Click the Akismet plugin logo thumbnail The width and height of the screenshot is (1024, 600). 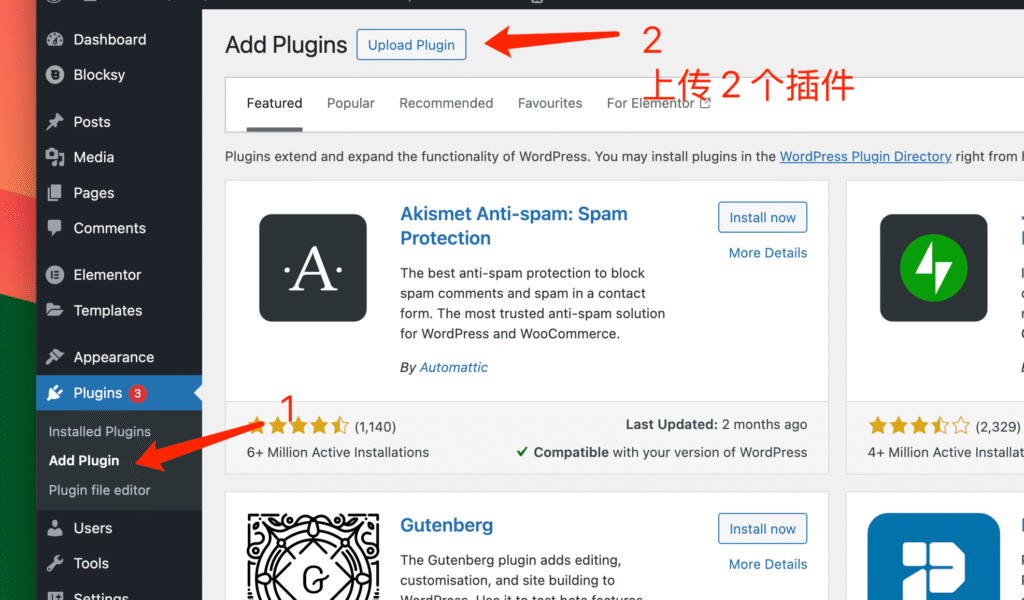pyautogui.click(x=313, y=268)
